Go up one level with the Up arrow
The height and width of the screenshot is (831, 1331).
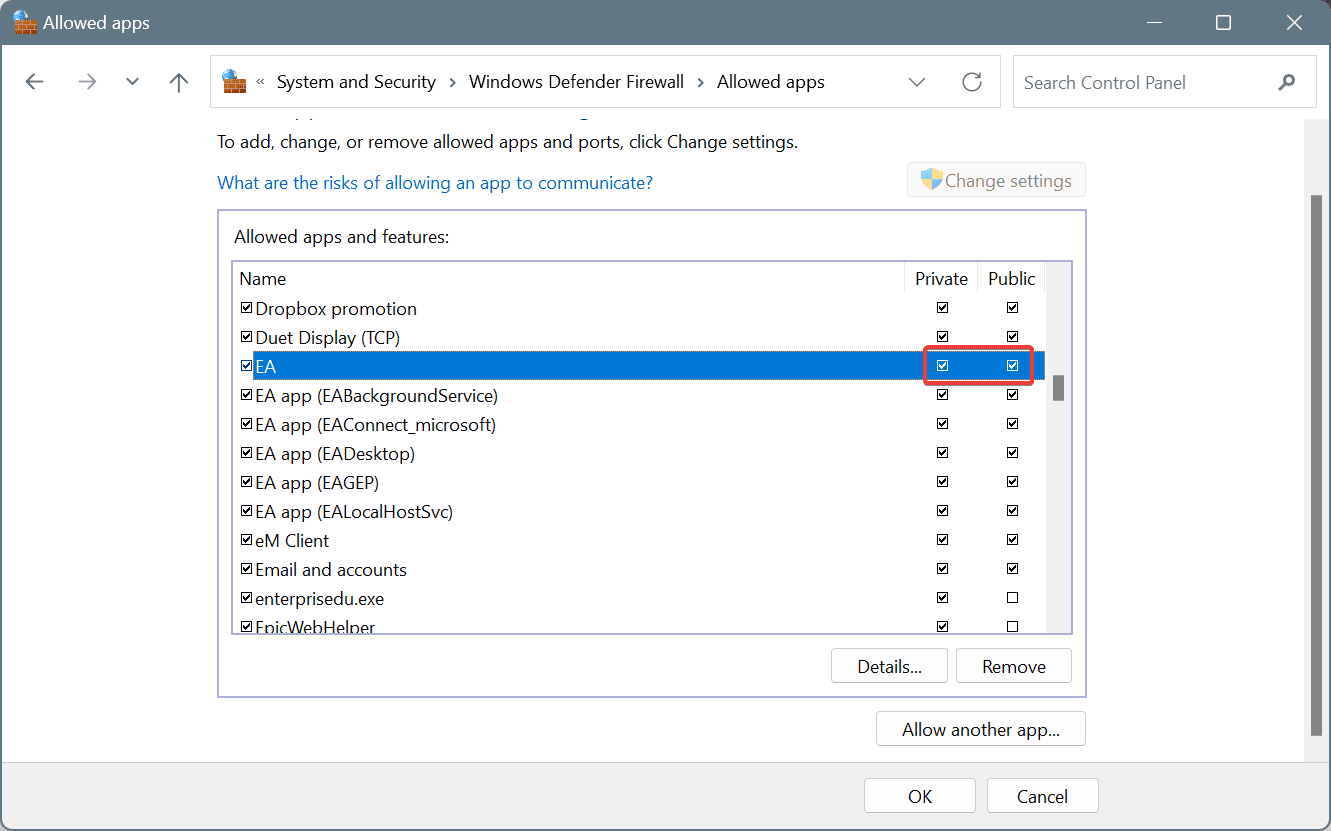[179, 82]
